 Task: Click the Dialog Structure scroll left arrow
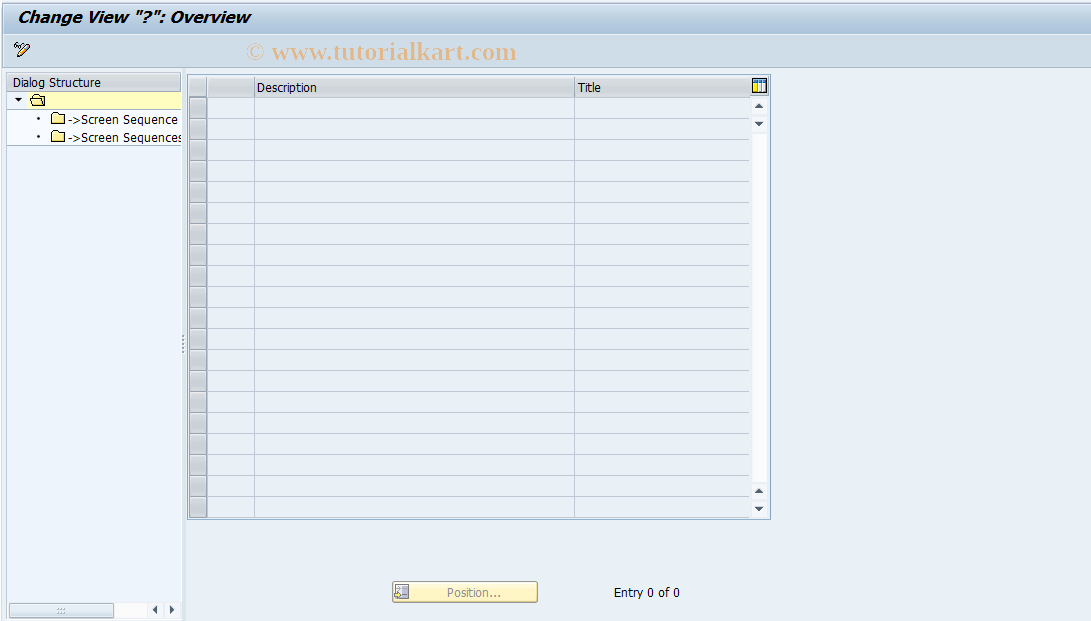tap(155, 610)
